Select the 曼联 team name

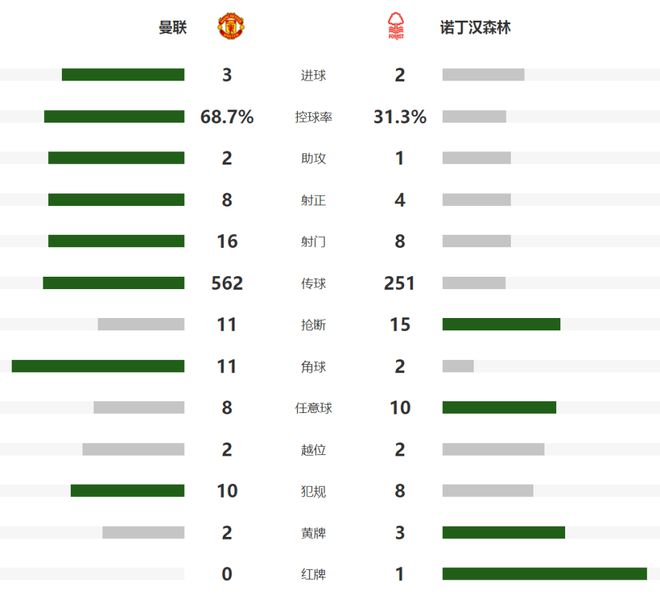[x=173, y=28]
